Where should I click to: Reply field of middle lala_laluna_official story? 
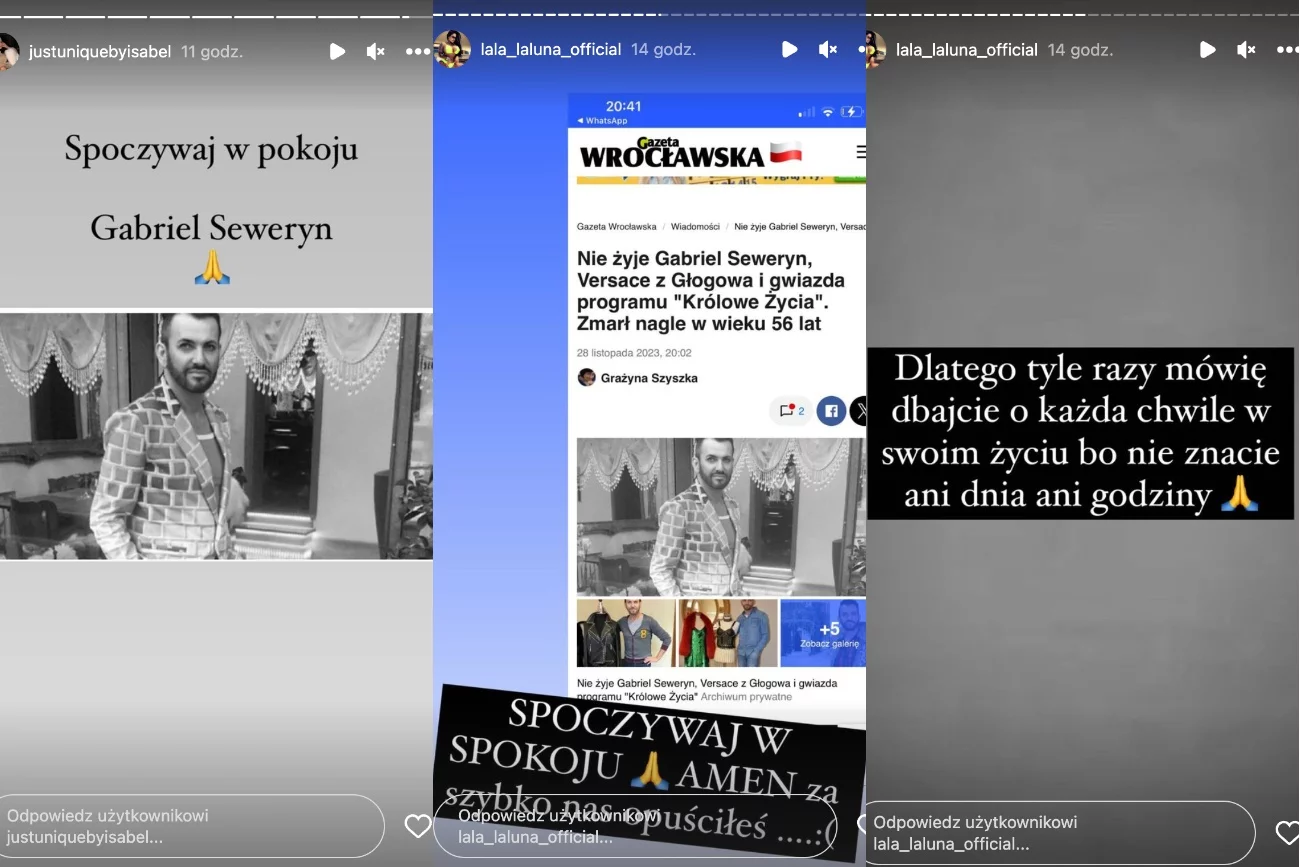click(635, 827)
